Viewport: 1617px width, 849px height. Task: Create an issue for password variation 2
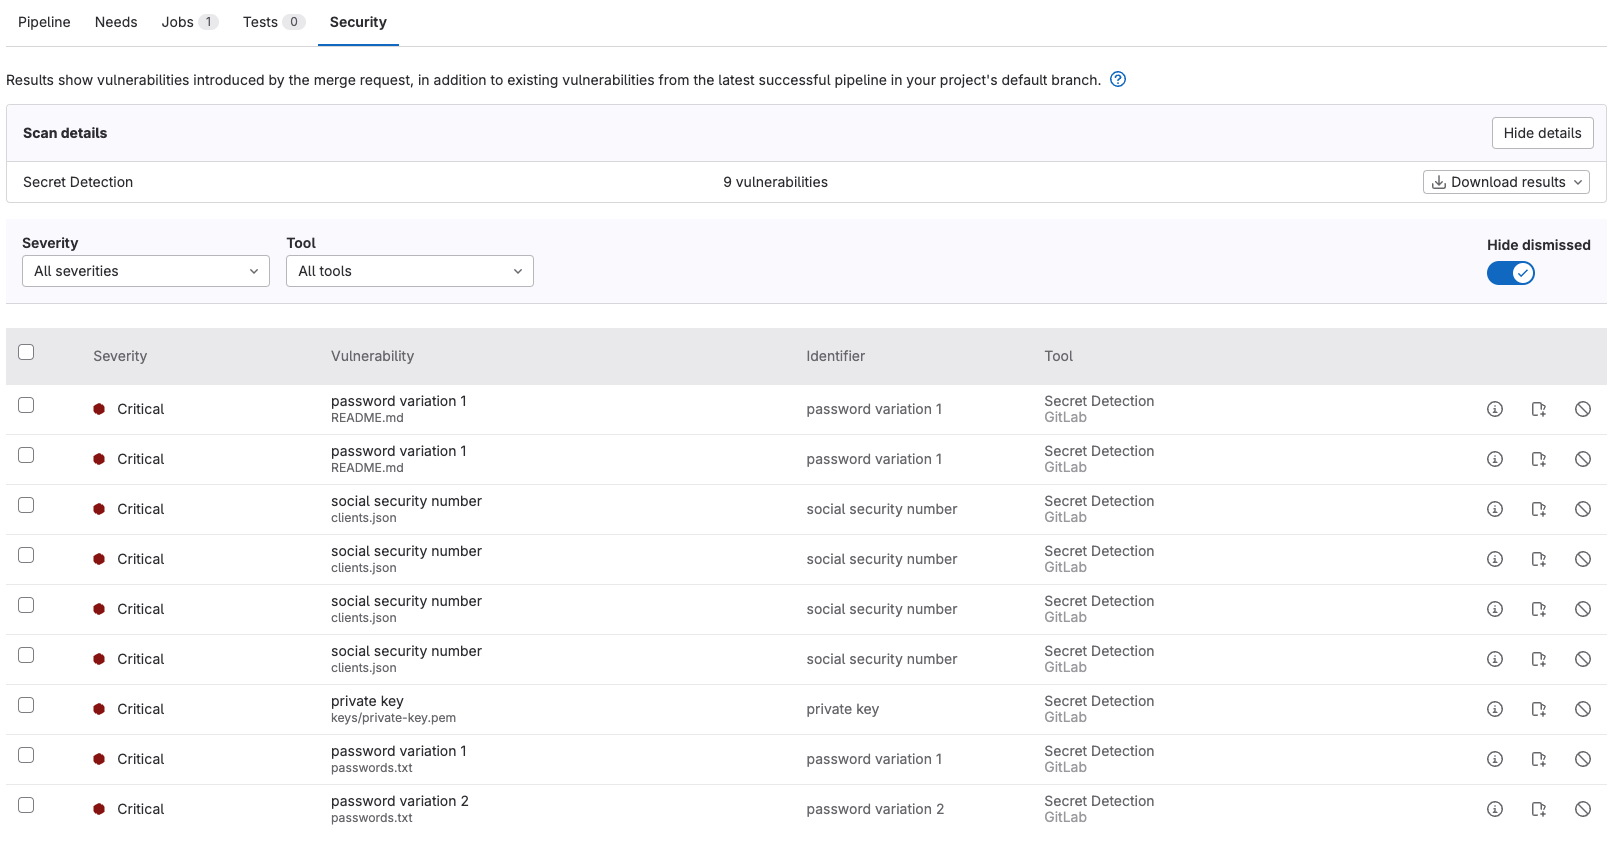(x=1539, y=809)
